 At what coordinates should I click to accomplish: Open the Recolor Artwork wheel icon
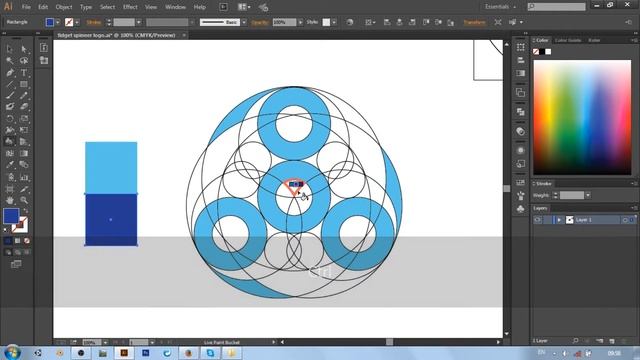click(x=350, y=22)
